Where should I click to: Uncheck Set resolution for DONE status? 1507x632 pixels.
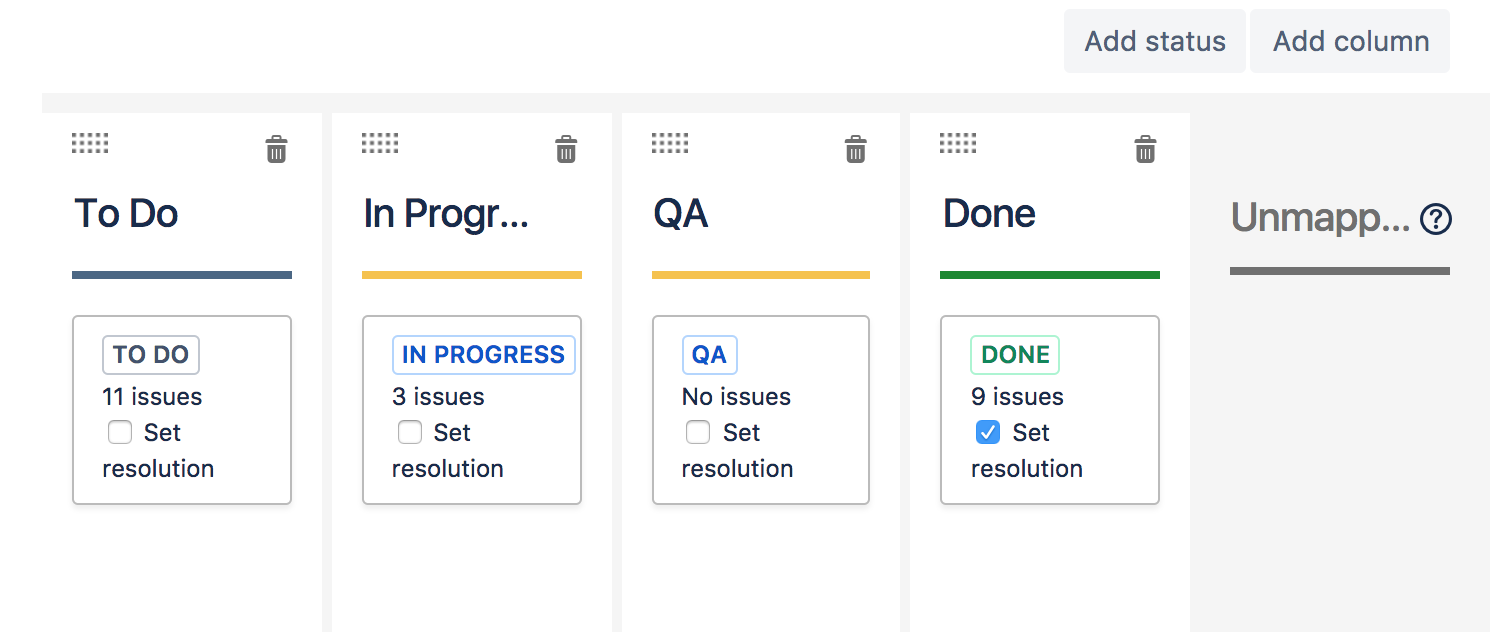click(x=988, y=433)
